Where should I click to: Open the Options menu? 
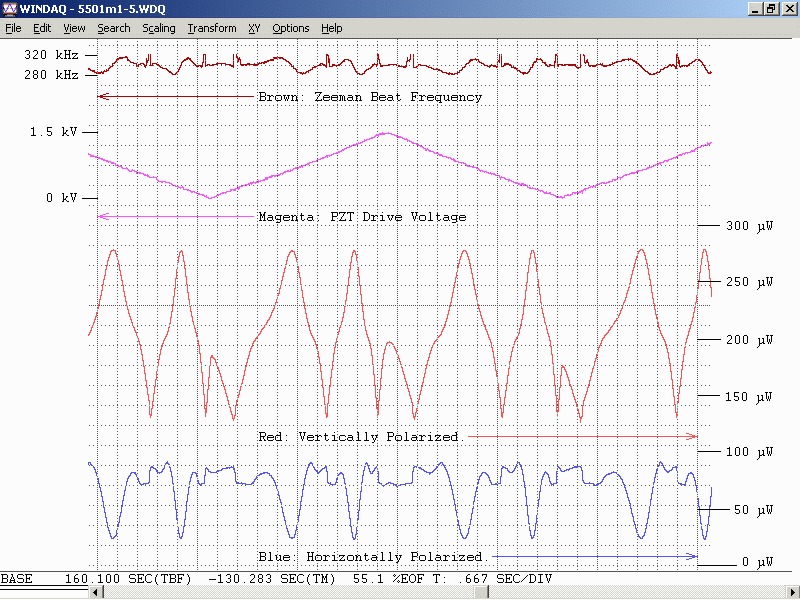(291, 28)
